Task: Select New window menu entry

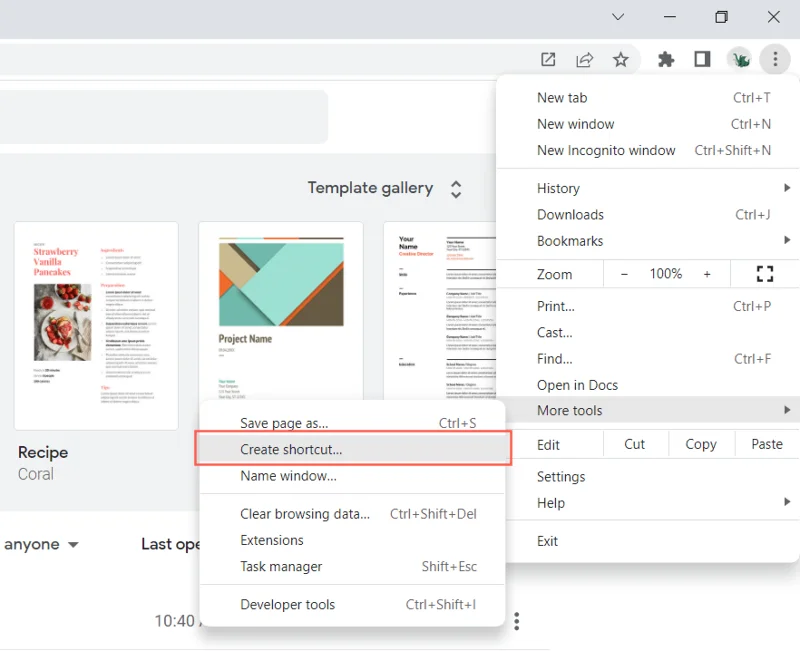Action: 648,124
